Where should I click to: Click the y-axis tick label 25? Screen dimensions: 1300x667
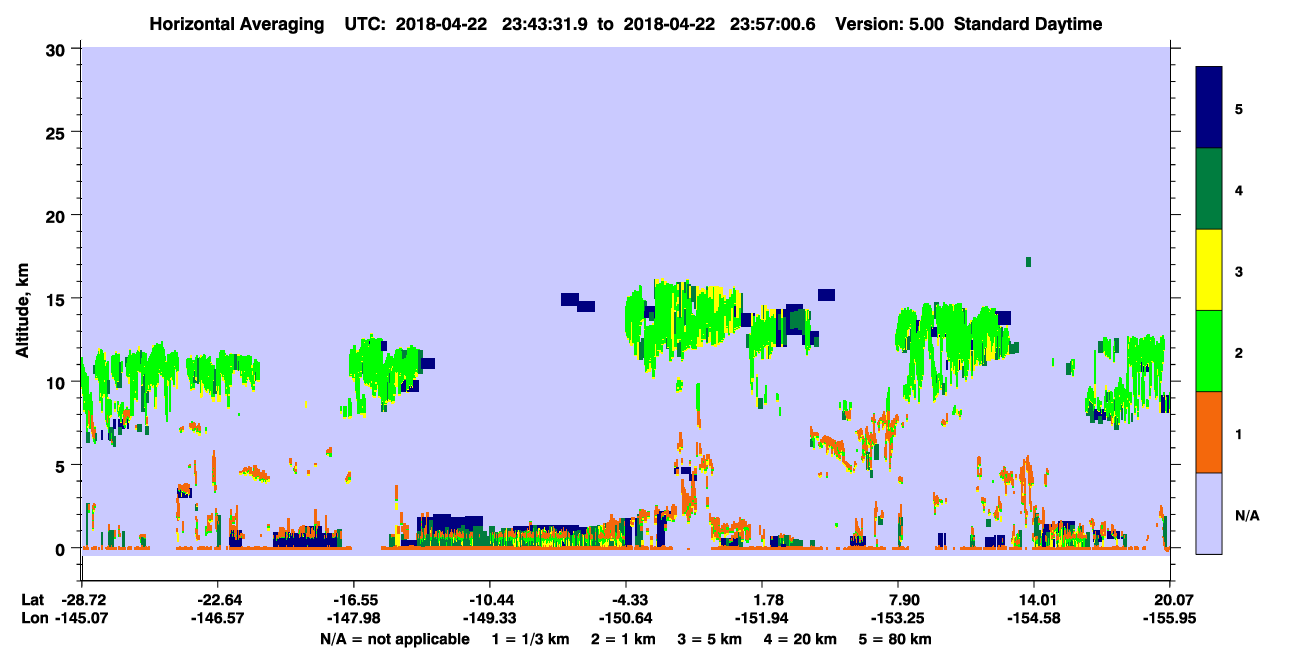58,133
